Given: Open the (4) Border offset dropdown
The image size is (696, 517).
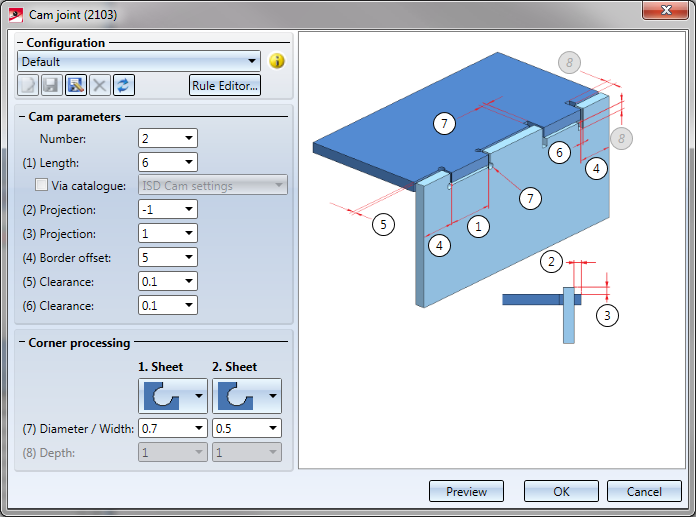Looking at the screenshot, I should tap(168, 257).
